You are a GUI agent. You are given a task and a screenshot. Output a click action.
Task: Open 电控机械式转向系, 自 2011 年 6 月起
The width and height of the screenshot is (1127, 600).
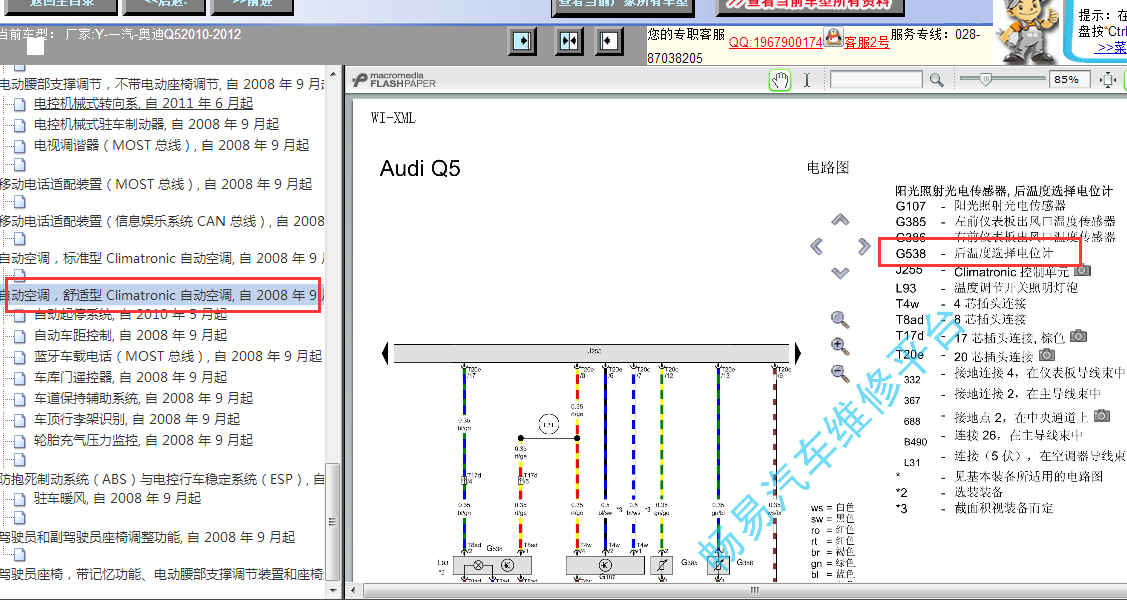coord(144,103)
